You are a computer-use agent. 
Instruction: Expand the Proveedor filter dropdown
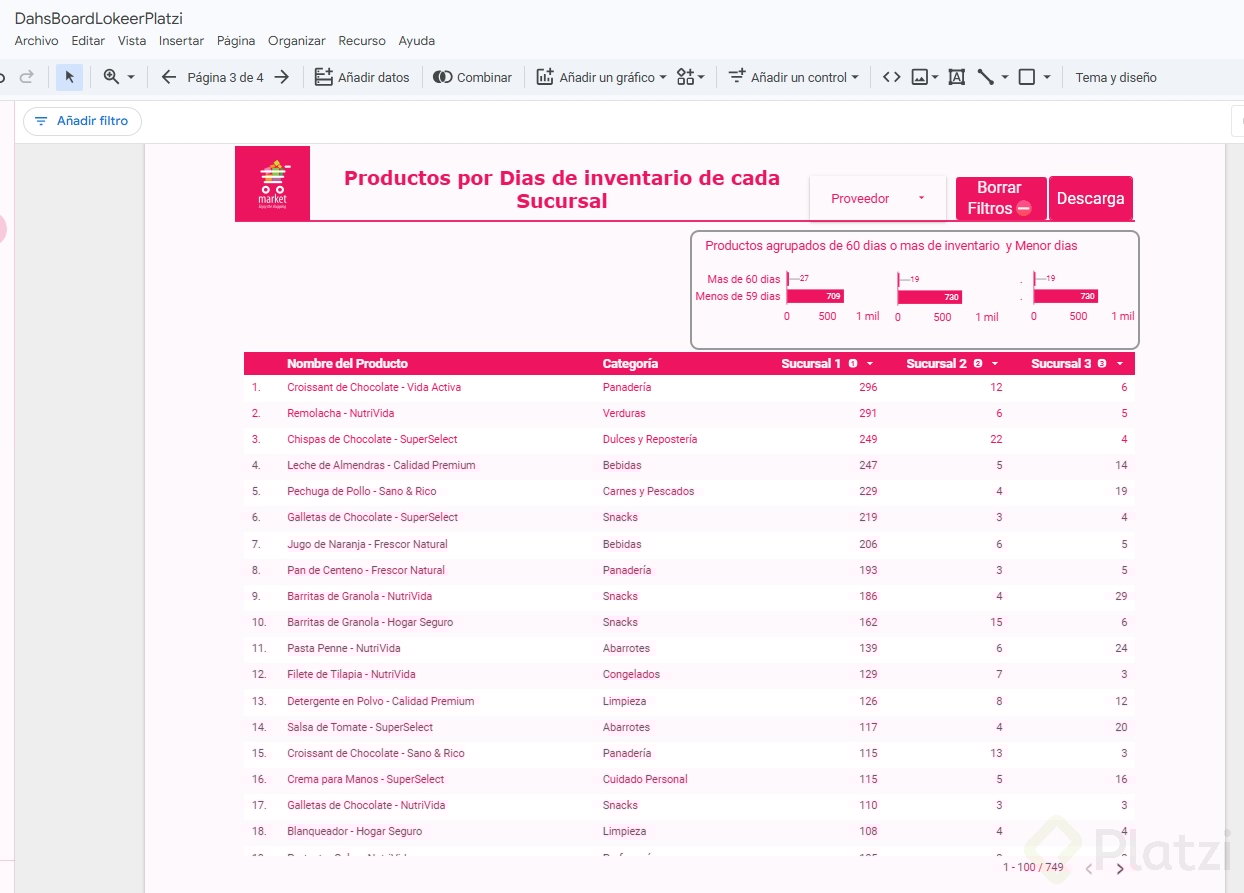877,198
